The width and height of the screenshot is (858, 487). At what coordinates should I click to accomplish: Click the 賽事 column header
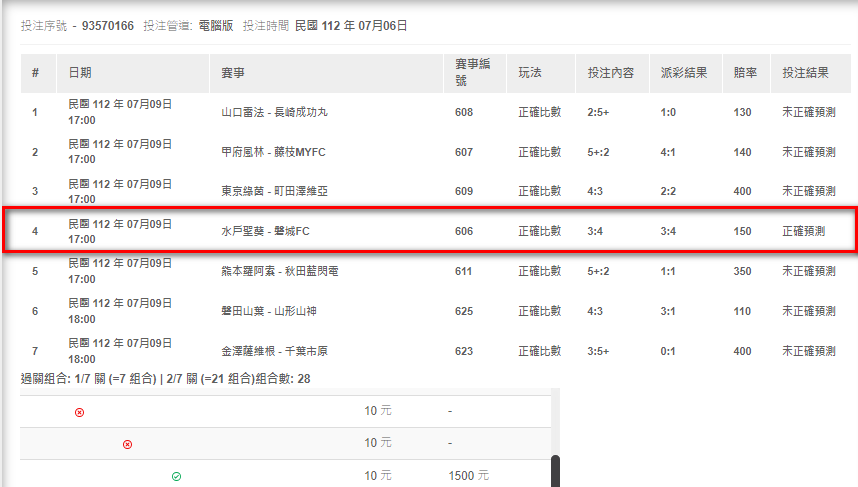pyautogui.click(x=233, y=73)
